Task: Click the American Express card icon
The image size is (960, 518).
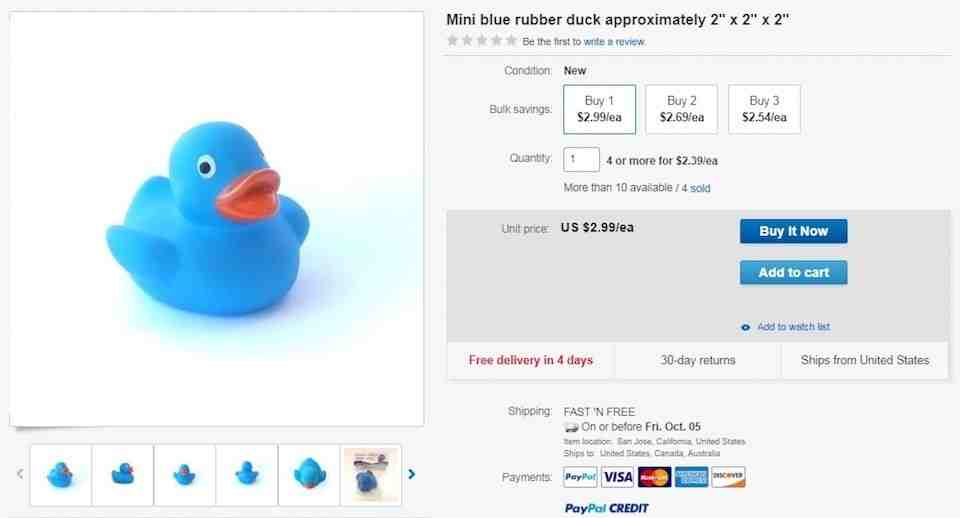Action: [691, 477]
